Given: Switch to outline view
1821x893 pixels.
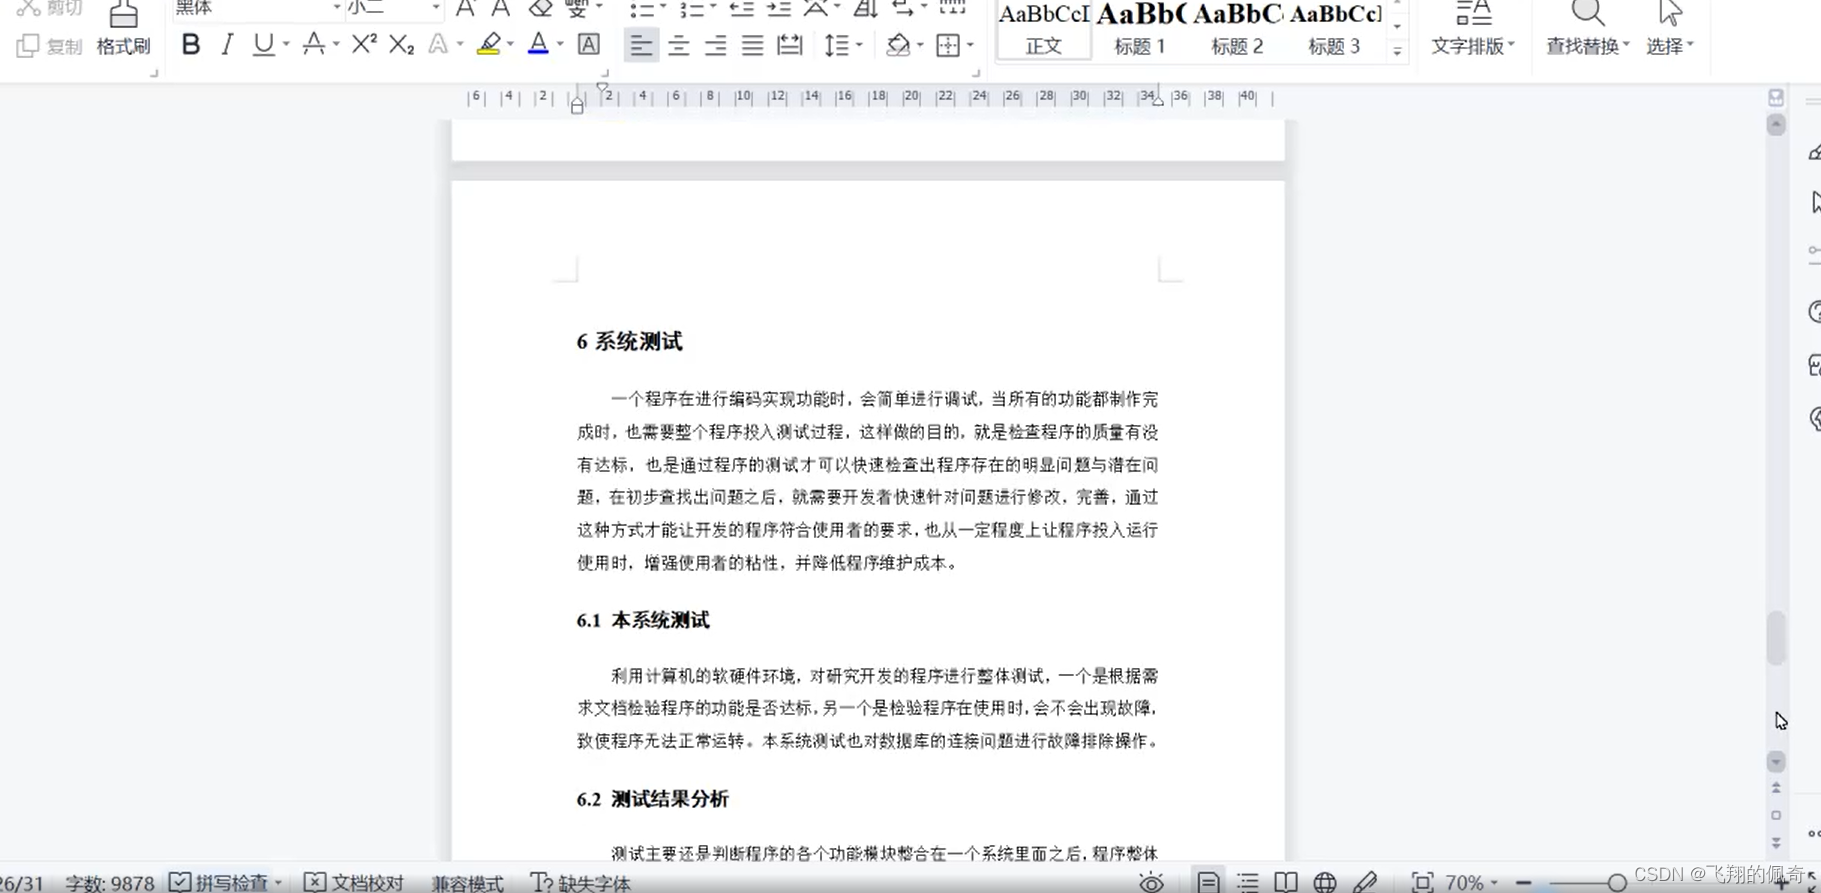Looking at the screenshot, I should pos(1247,882).
